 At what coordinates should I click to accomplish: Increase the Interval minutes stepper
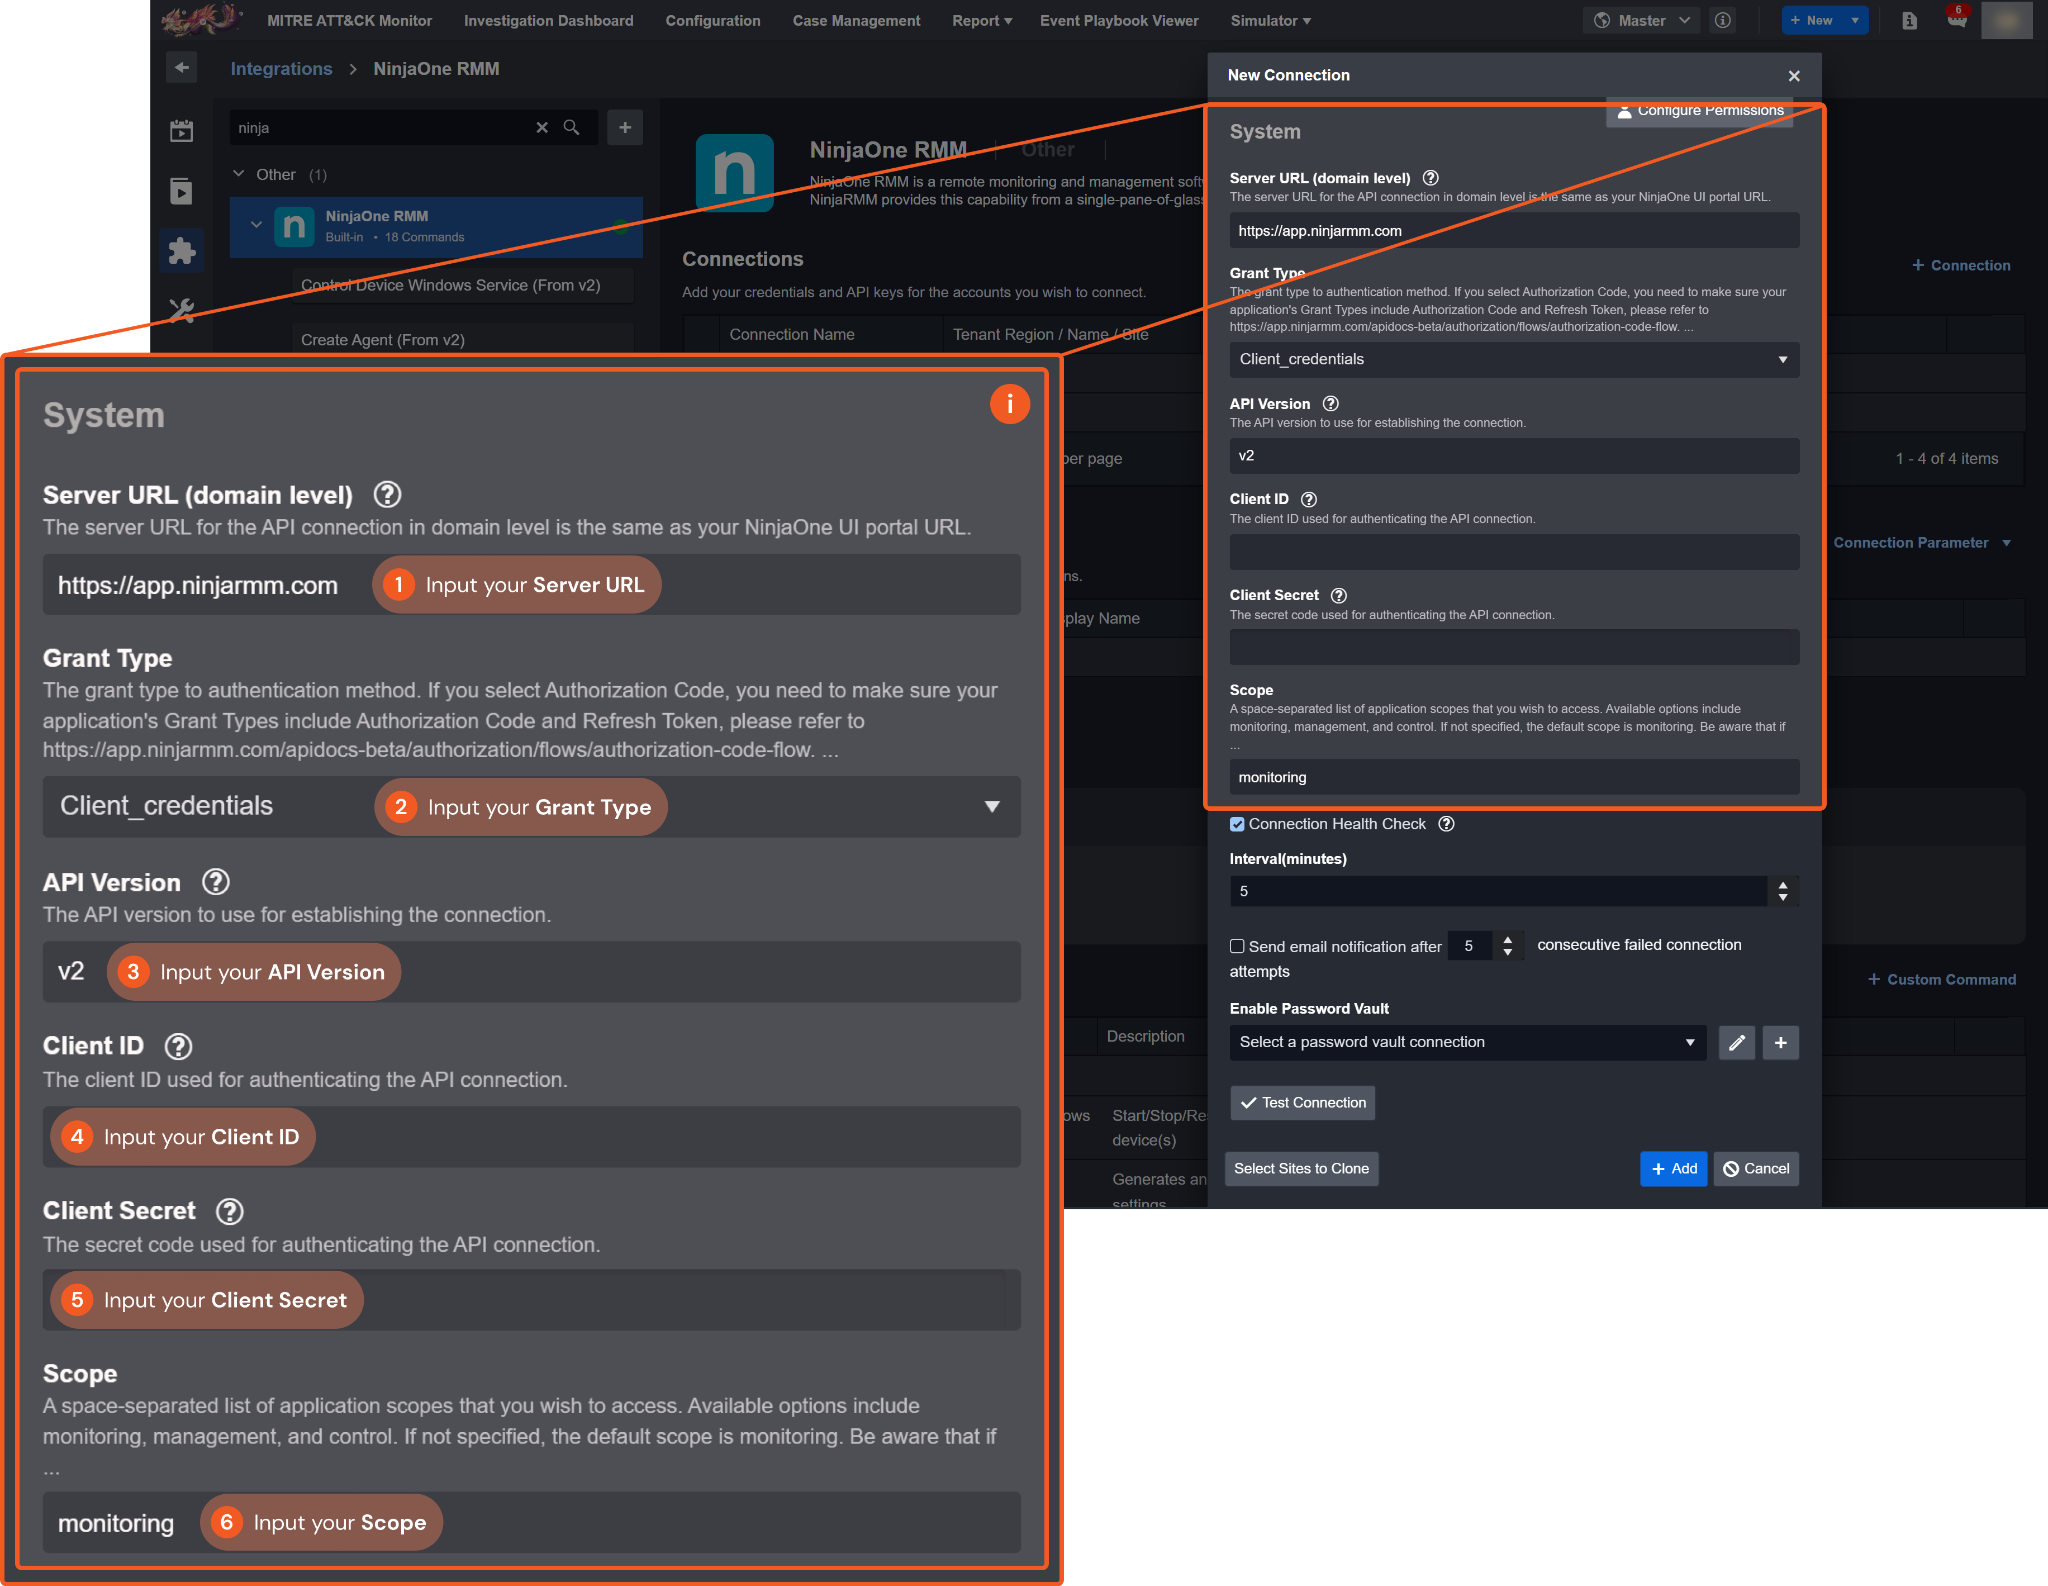[1783, 885]
